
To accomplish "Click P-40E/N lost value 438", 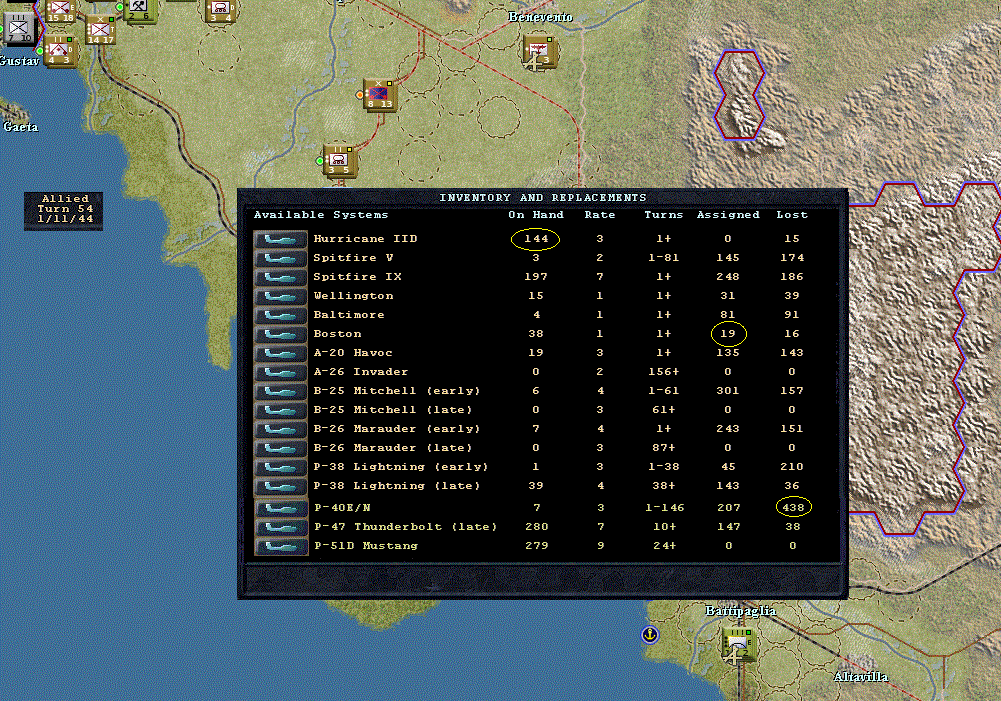I will 793,508.
